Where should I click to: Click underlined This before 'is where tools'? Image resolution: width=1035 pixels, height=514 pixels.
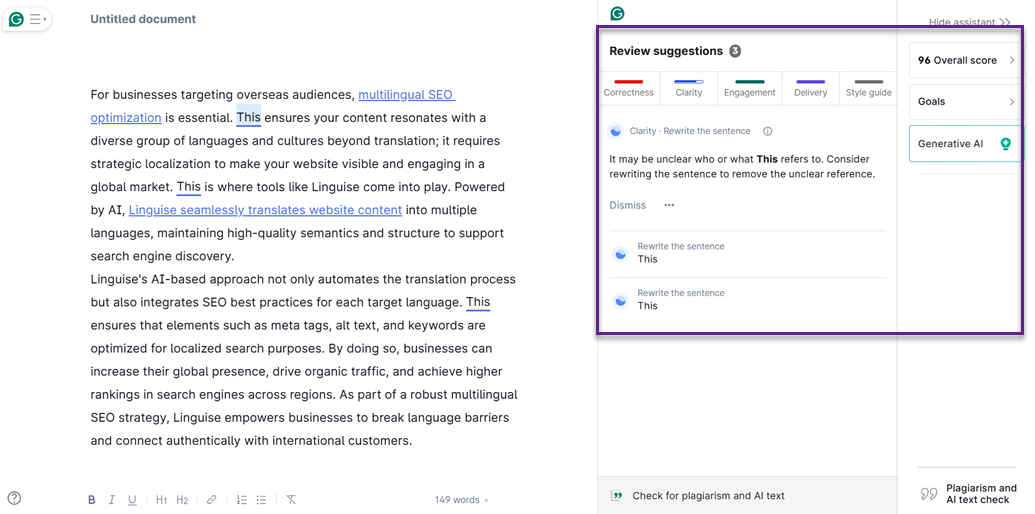tap(189, 187)
